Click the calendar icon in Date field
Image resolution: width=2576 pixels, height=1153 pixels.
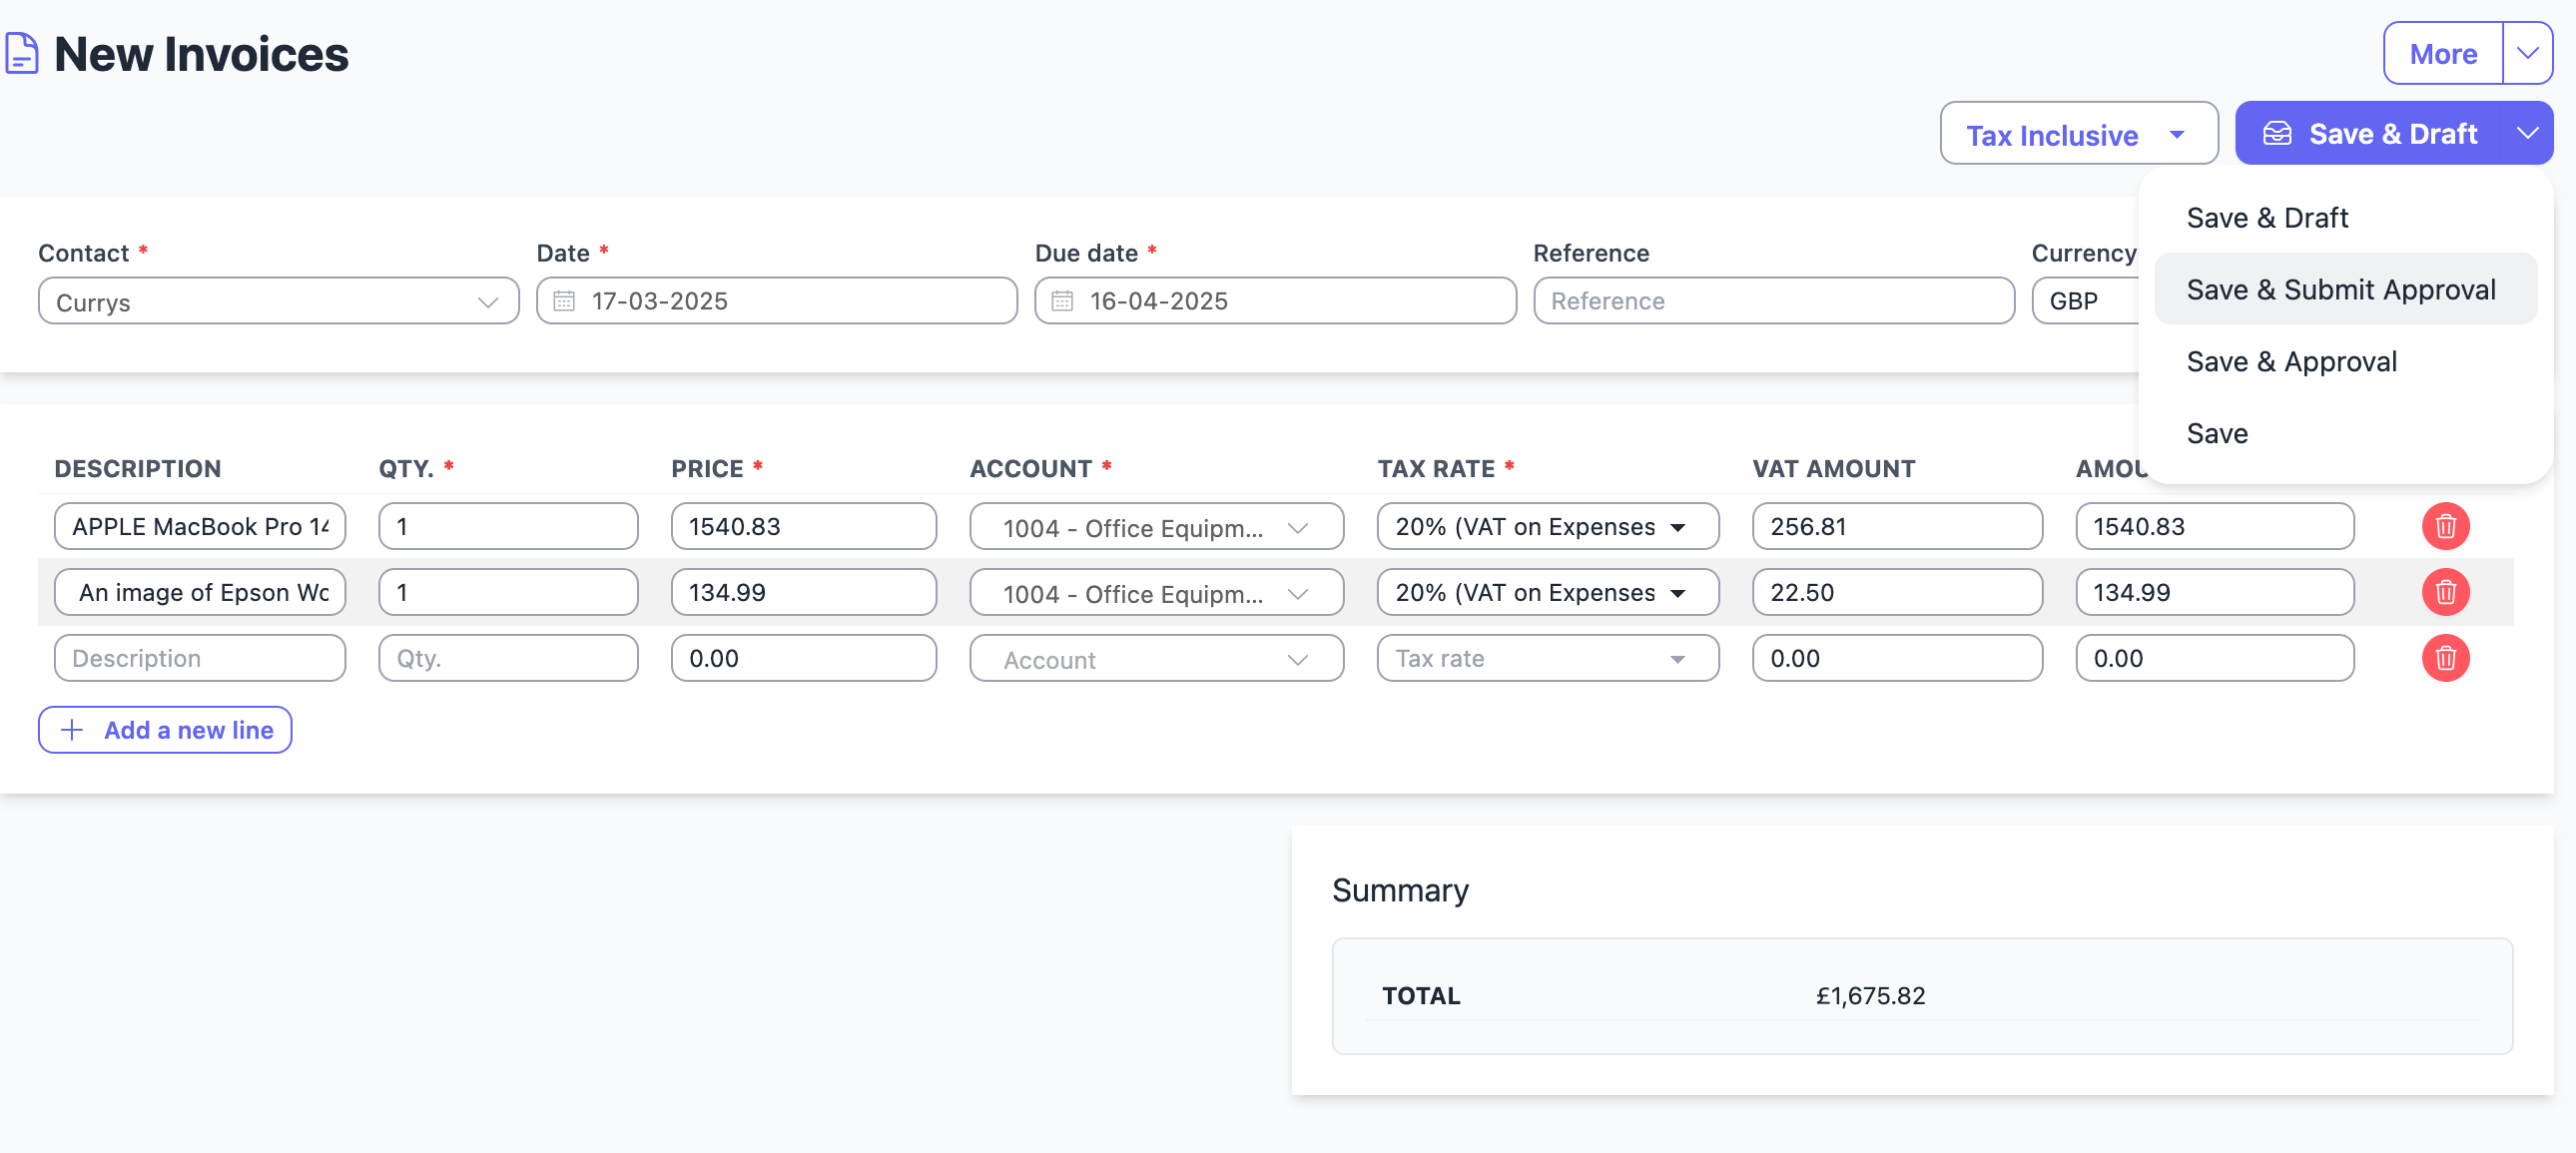(564, 301)
